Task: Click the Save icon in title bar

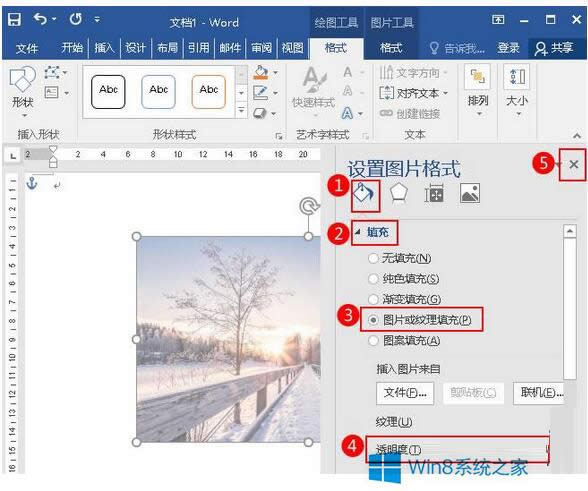Action: (x=14, y=19)
